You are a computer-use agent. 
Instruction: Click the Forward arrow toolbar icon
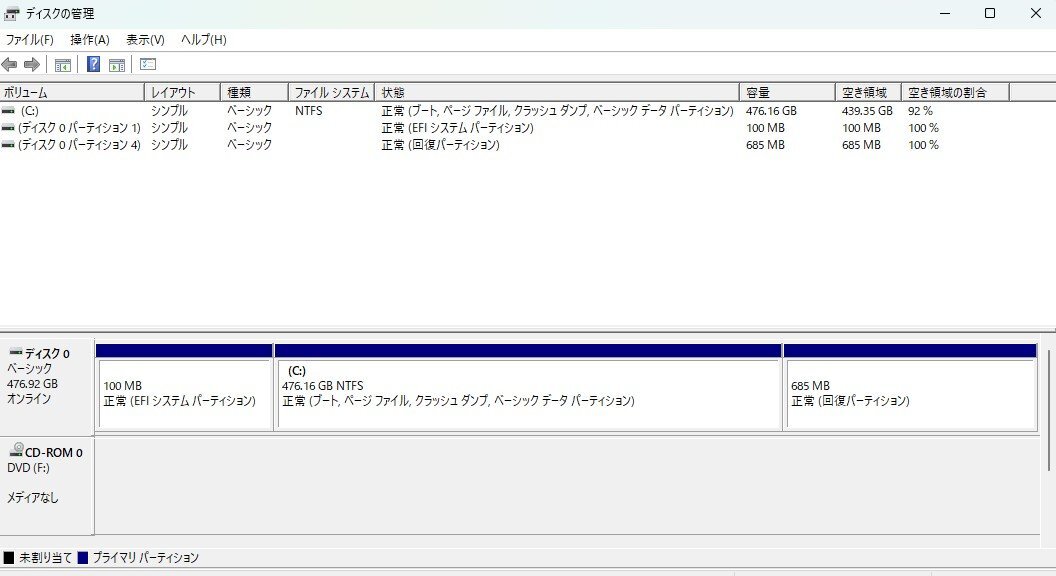pyautogui.click(x=32, y=65)
